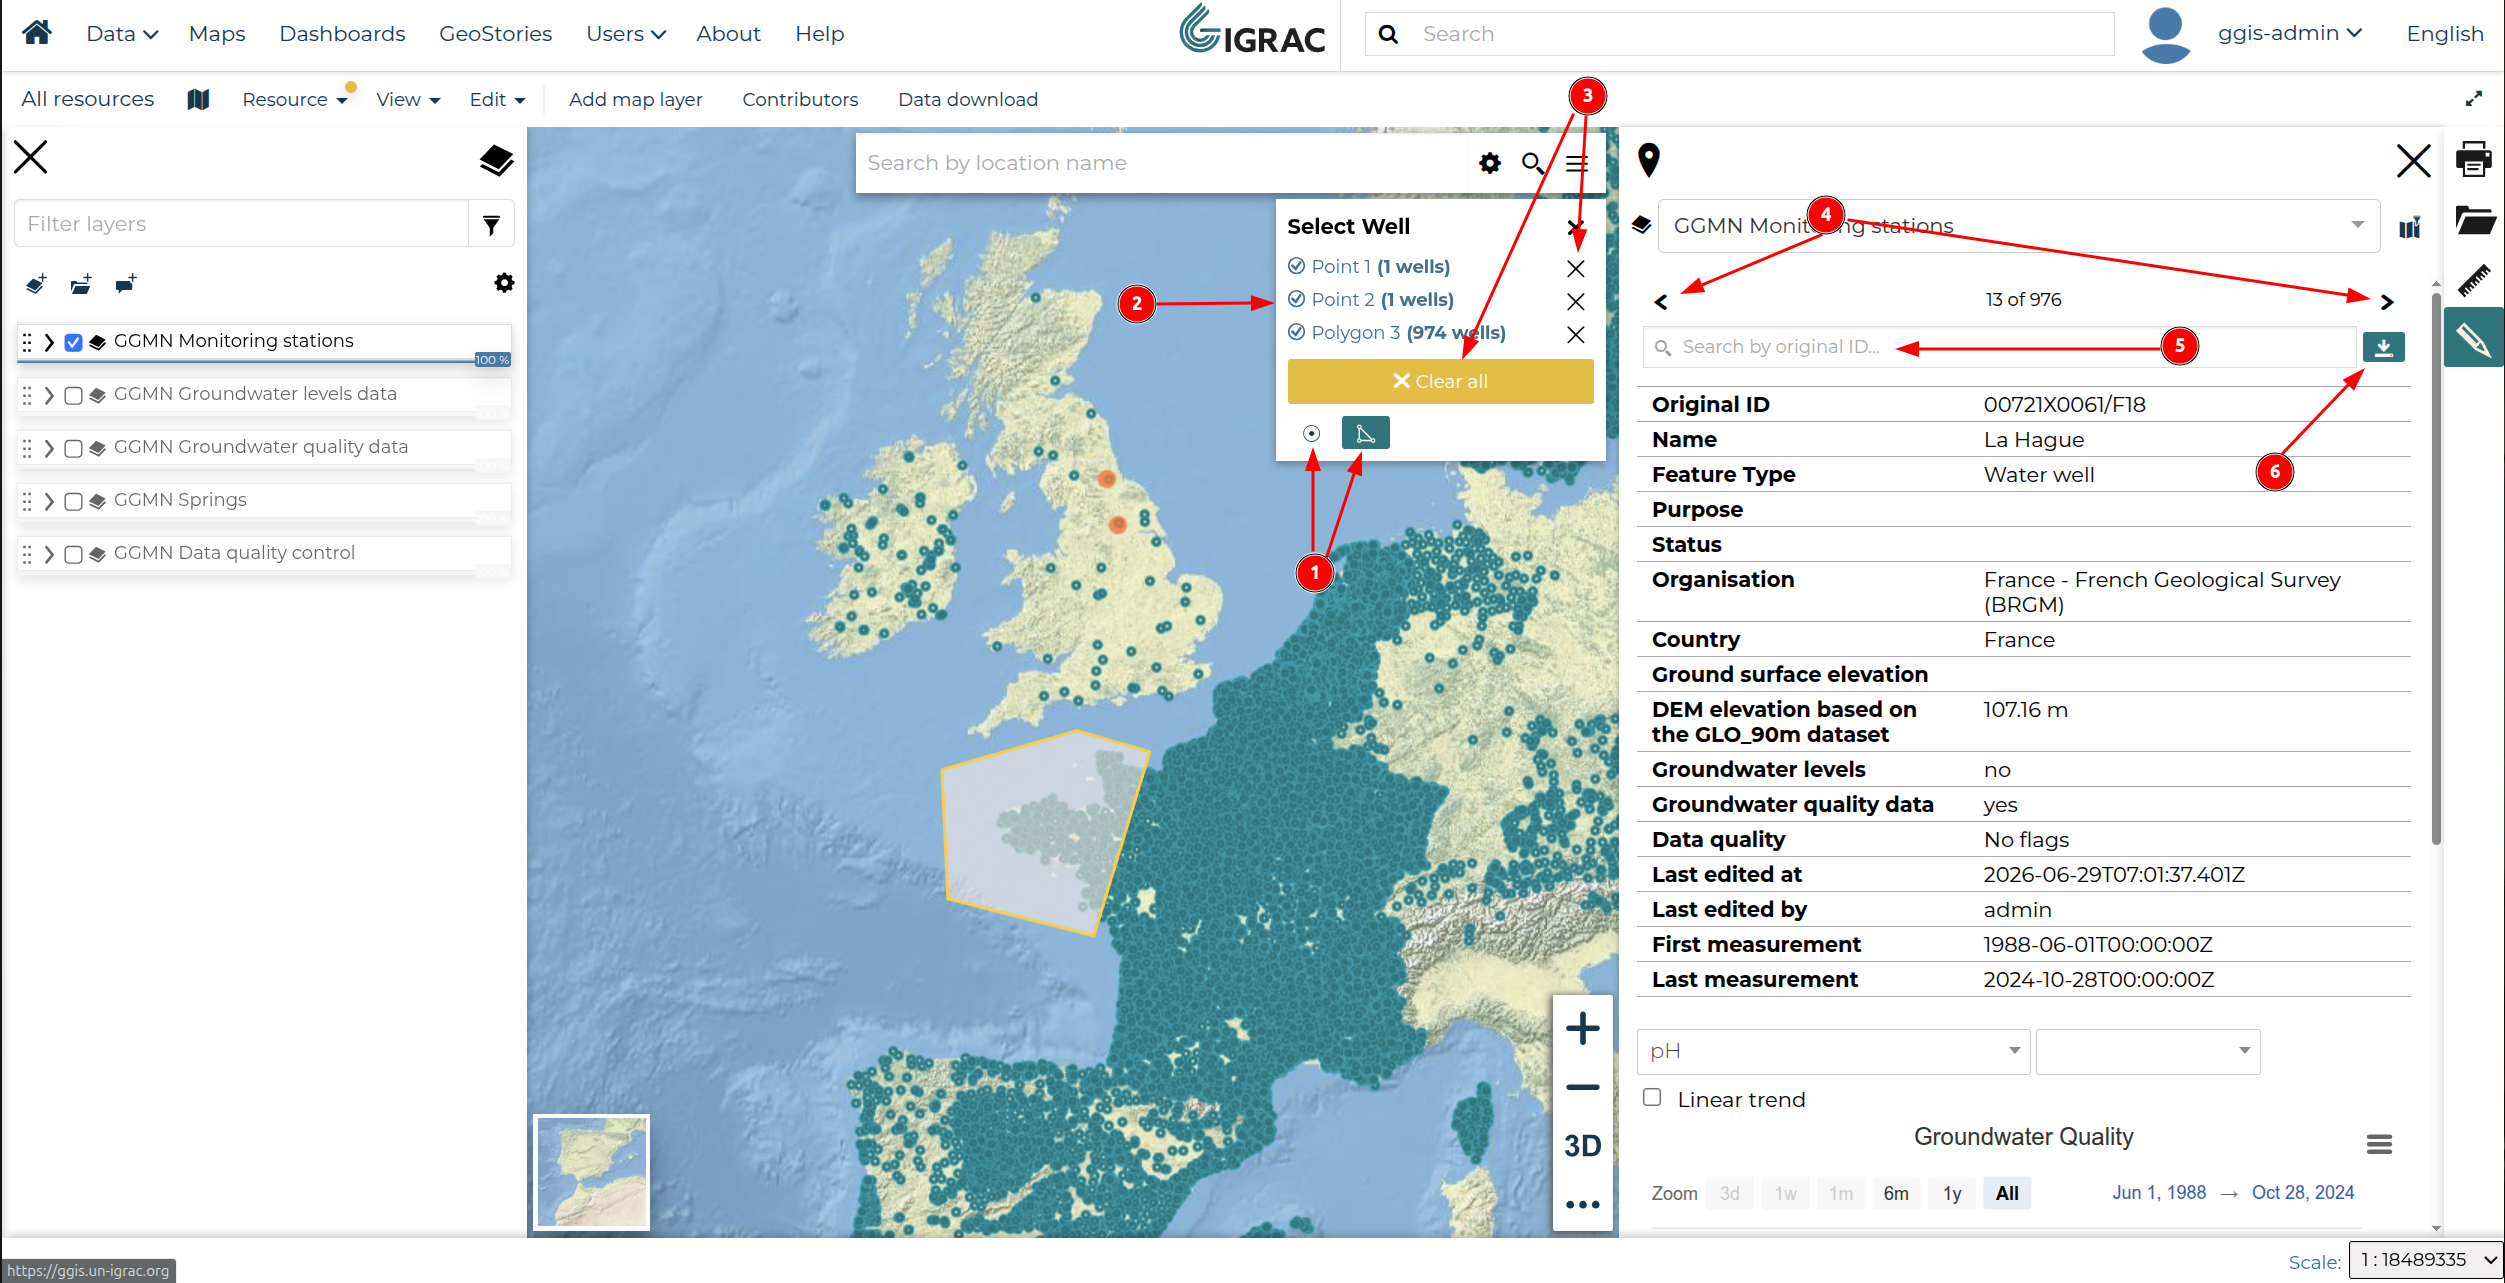
Task: Open GGMN Monitoring stations layer selector
Action: pyautogui.click(x=2019, y=226)
